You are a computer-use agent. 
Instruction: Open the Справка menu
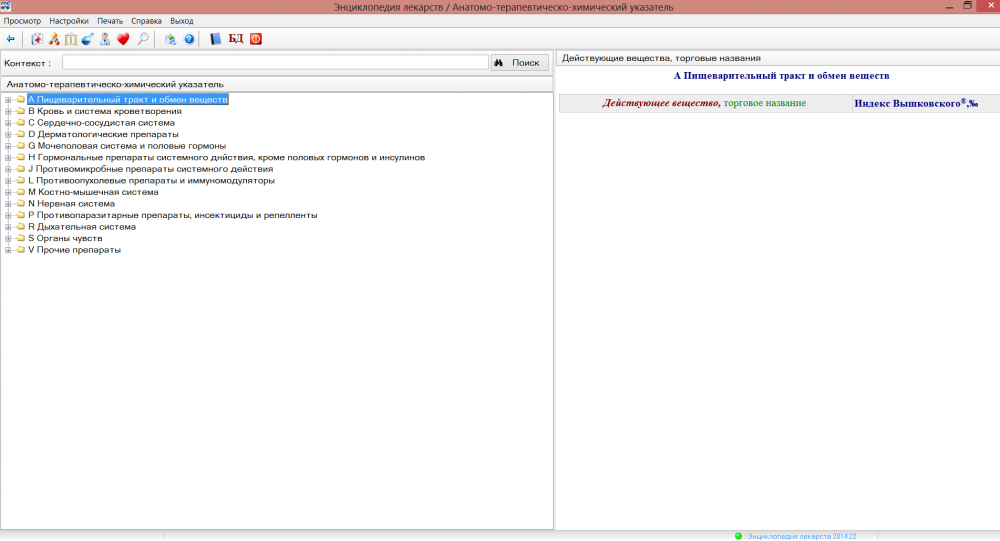tap(146, 21)
